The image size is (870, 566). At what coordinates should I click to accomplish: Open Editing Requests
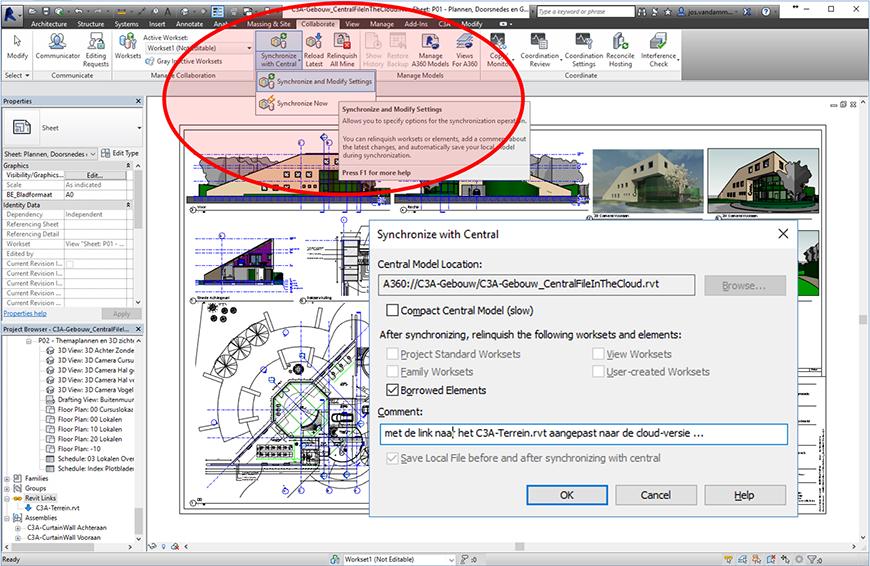coord(95,50)
